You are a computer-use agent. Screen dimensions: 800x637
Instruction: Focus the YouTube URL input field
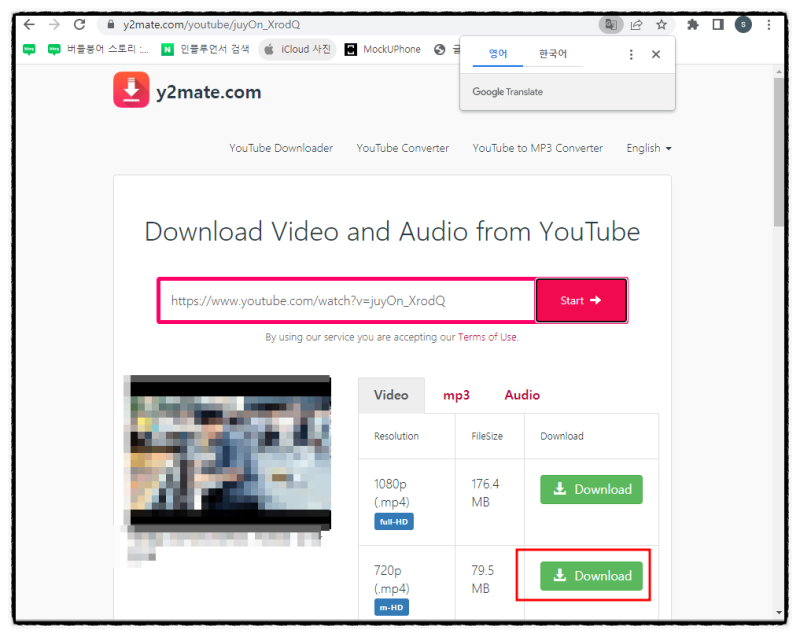[x=347, y=301]
